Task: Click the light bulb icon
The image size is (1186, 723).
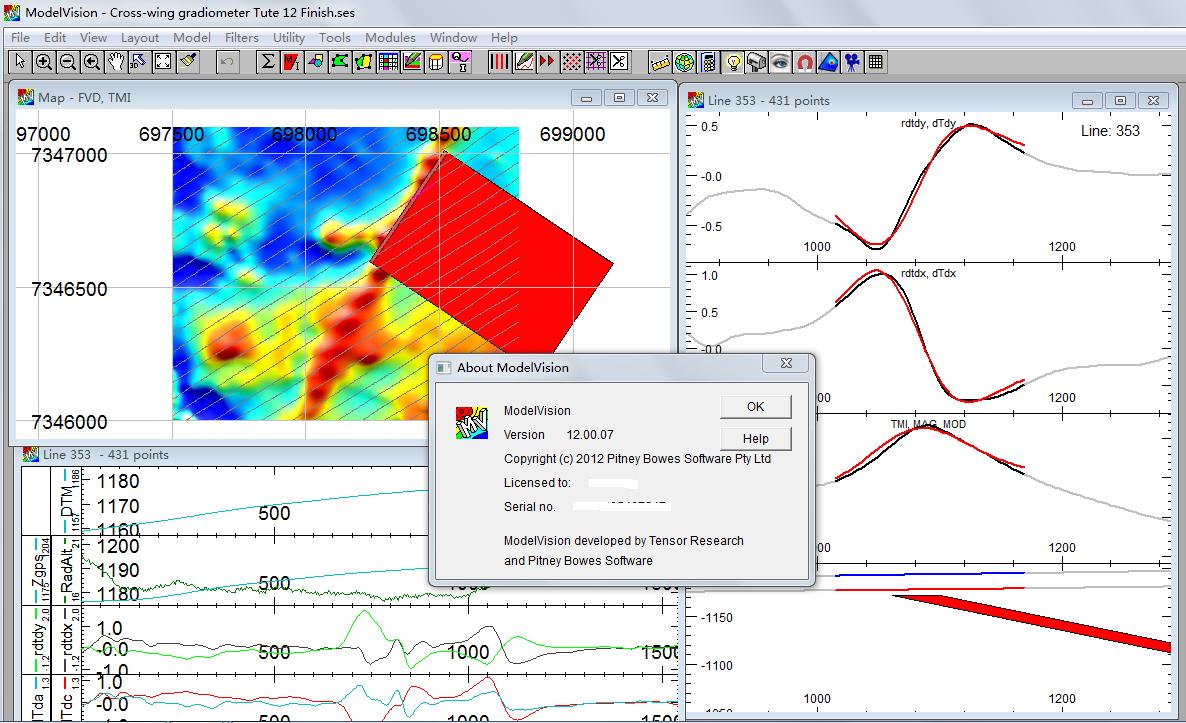Action: click(732, 62)
